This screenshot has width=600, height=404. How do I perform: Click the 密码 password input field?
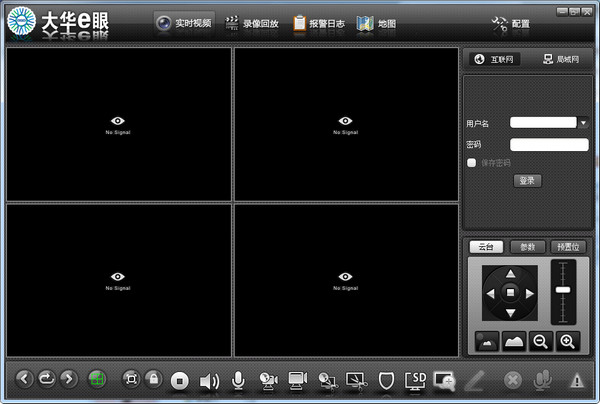click(x=548, y=144)
